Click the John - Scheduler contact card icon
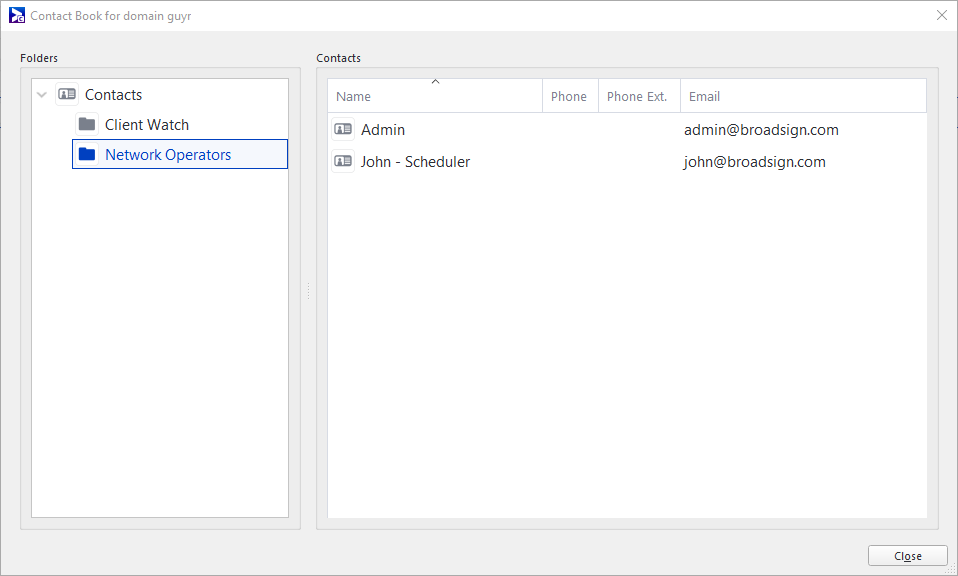 pyautogui.click(x=343, y=161)
